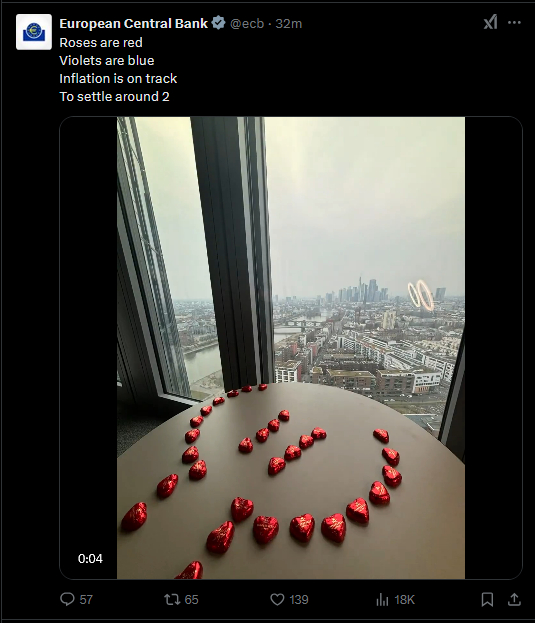
Task: Repost this tweet with the retweet icon
Action: coord(172,599)
